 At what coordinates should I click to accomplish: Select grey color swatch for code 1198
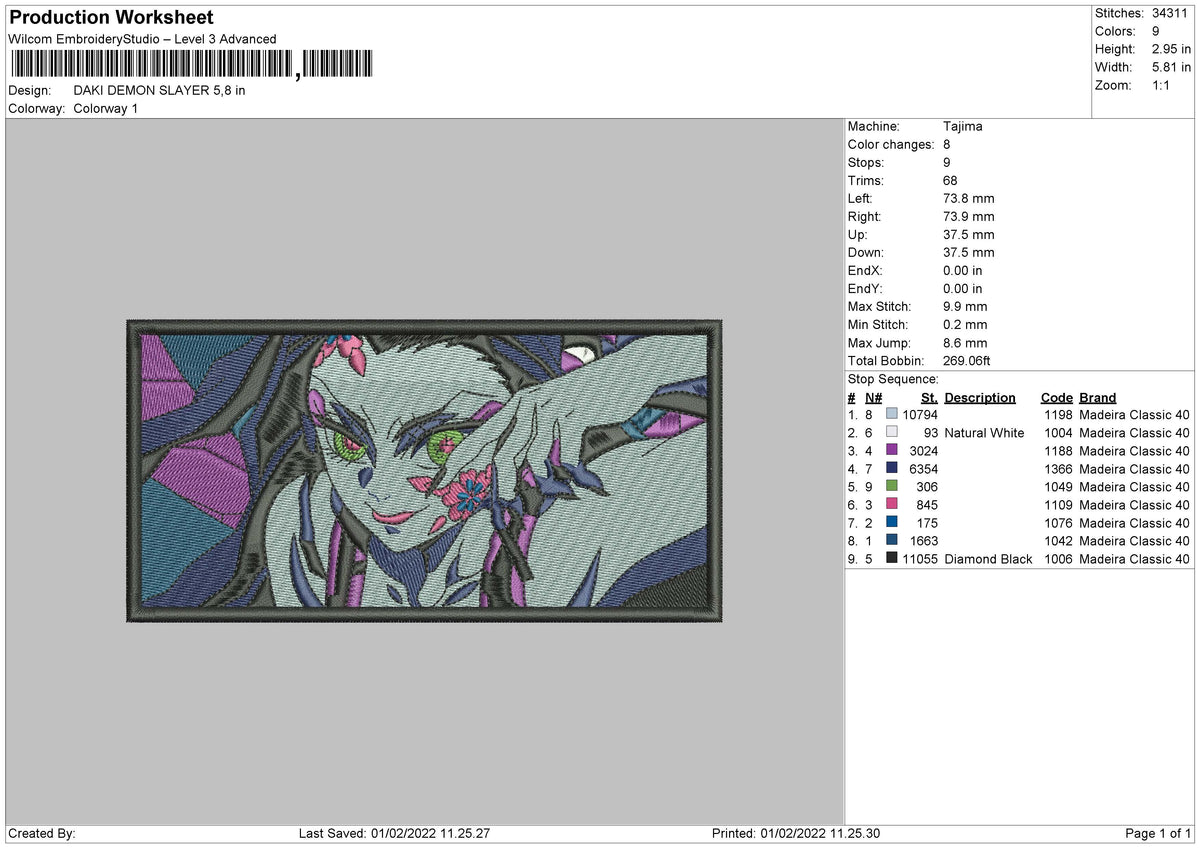point(891,414)
